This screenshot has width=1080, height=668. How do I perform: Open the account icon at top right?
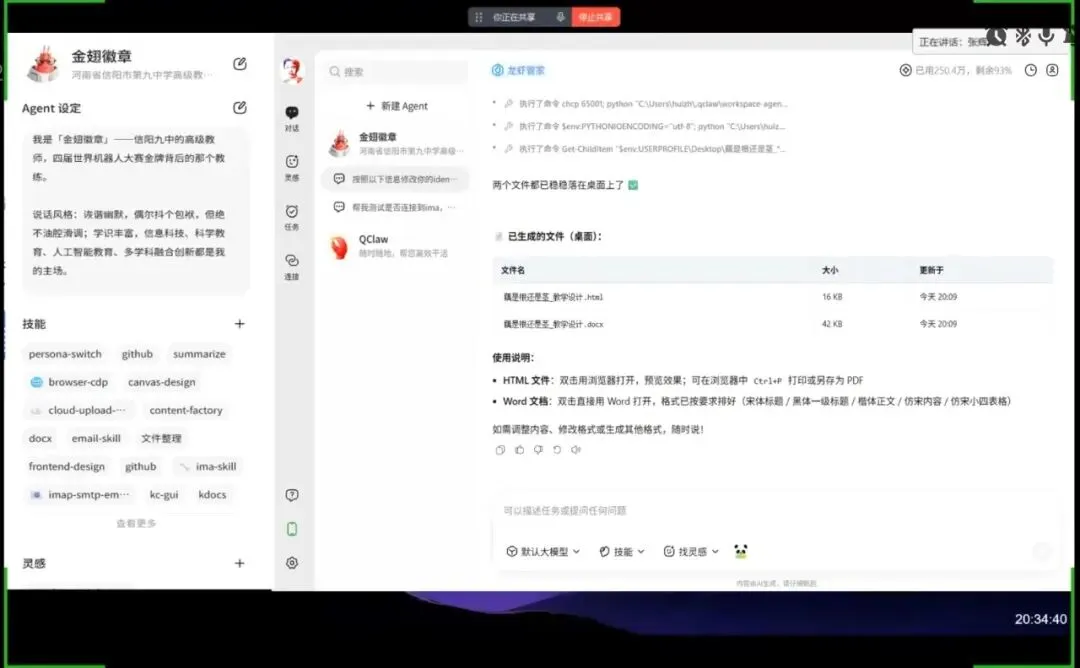(1052, 70)
